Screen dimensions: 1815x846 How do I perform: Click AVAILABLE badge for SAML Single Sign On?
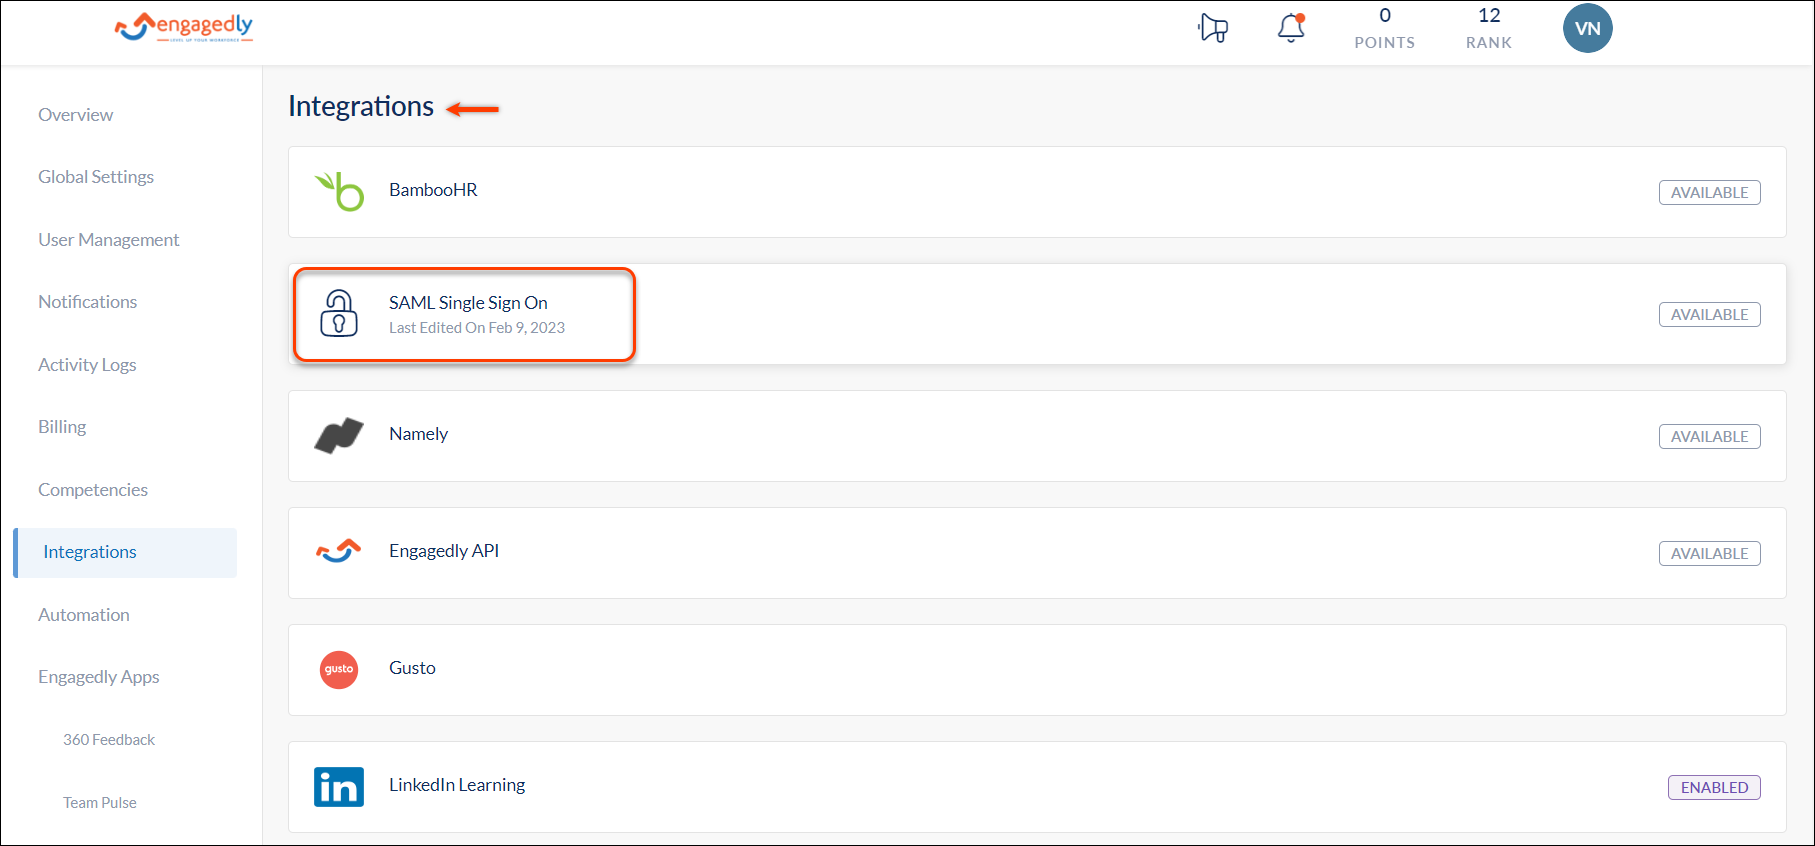click(x=1709, y=314)
